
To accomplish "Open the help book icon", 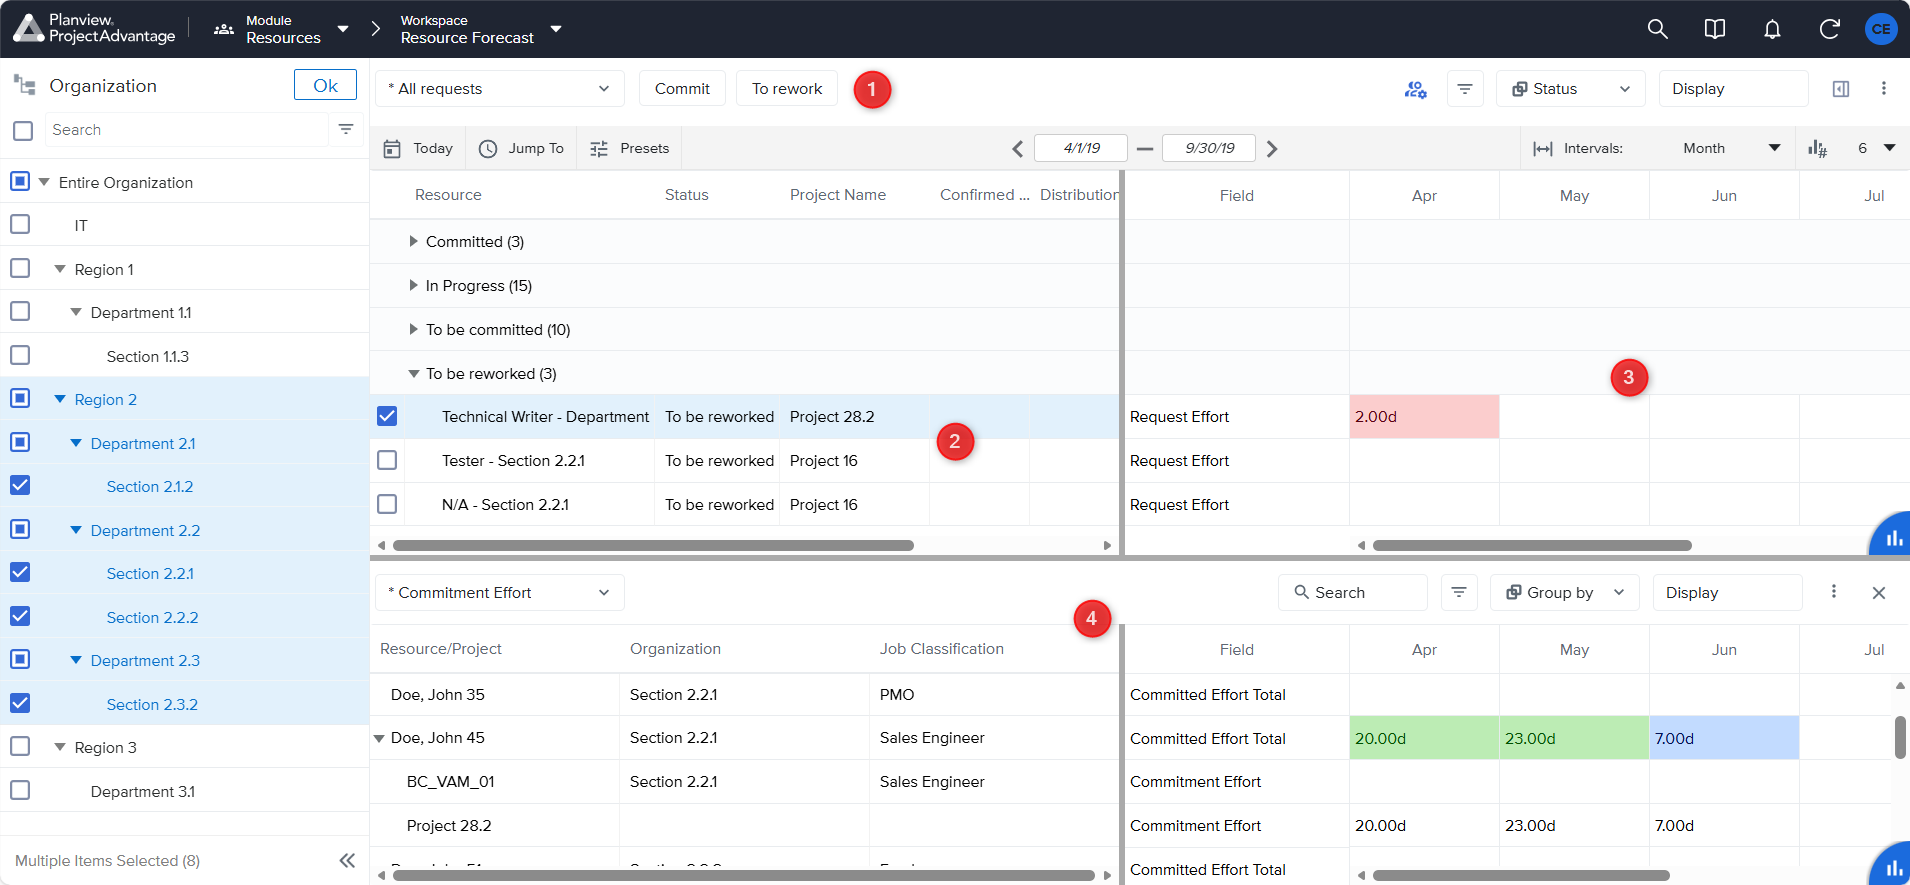I will point(1714,29).
